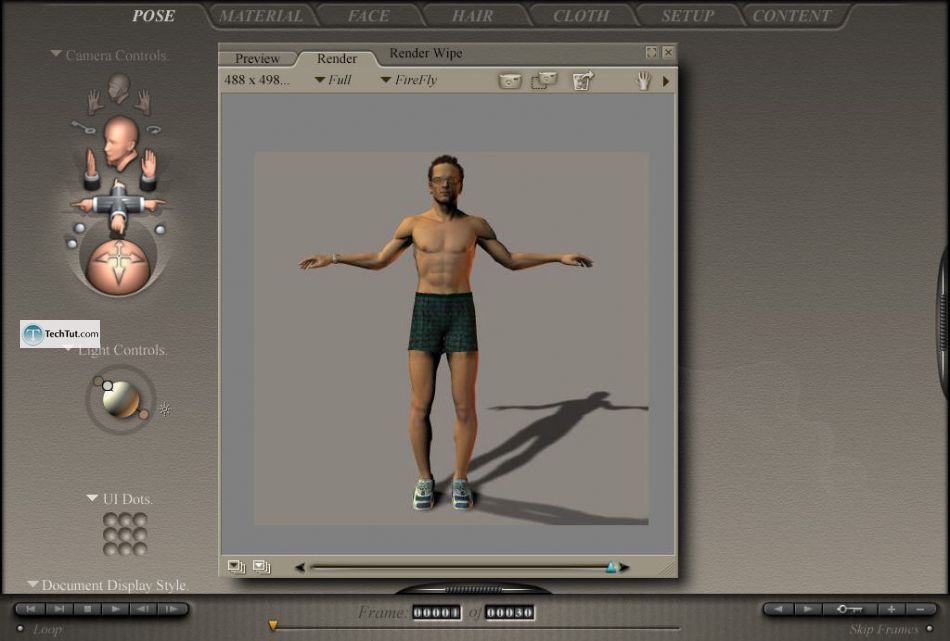This screenshot has height=641, width=950.
Task: Collapse the Camera Controls panel
Action: (57, 55)
